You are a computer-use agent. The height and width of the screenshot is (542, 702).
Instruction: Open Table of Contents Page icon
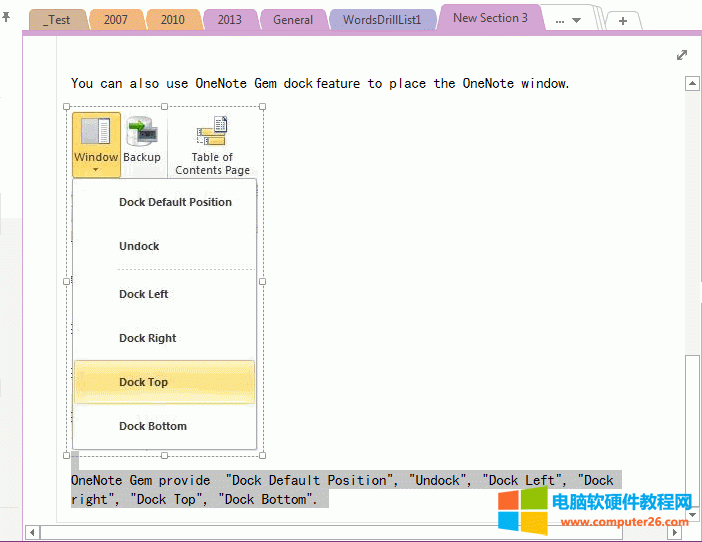pyautogui.click(x=212, y=131)
